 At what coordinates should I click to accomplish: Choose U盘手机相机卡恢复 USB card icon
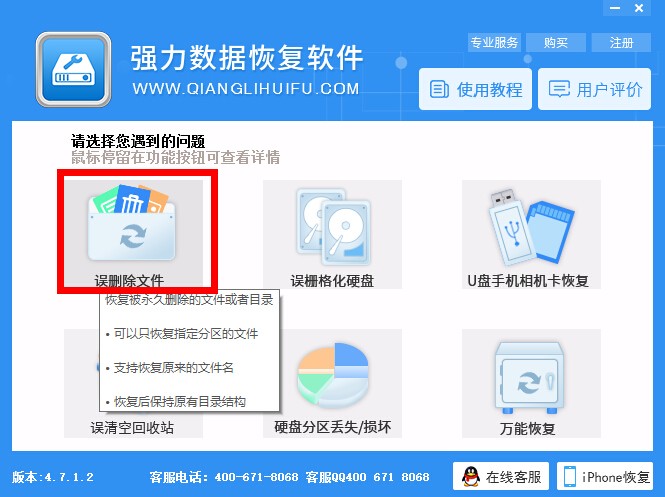click(x=531, y=227)
